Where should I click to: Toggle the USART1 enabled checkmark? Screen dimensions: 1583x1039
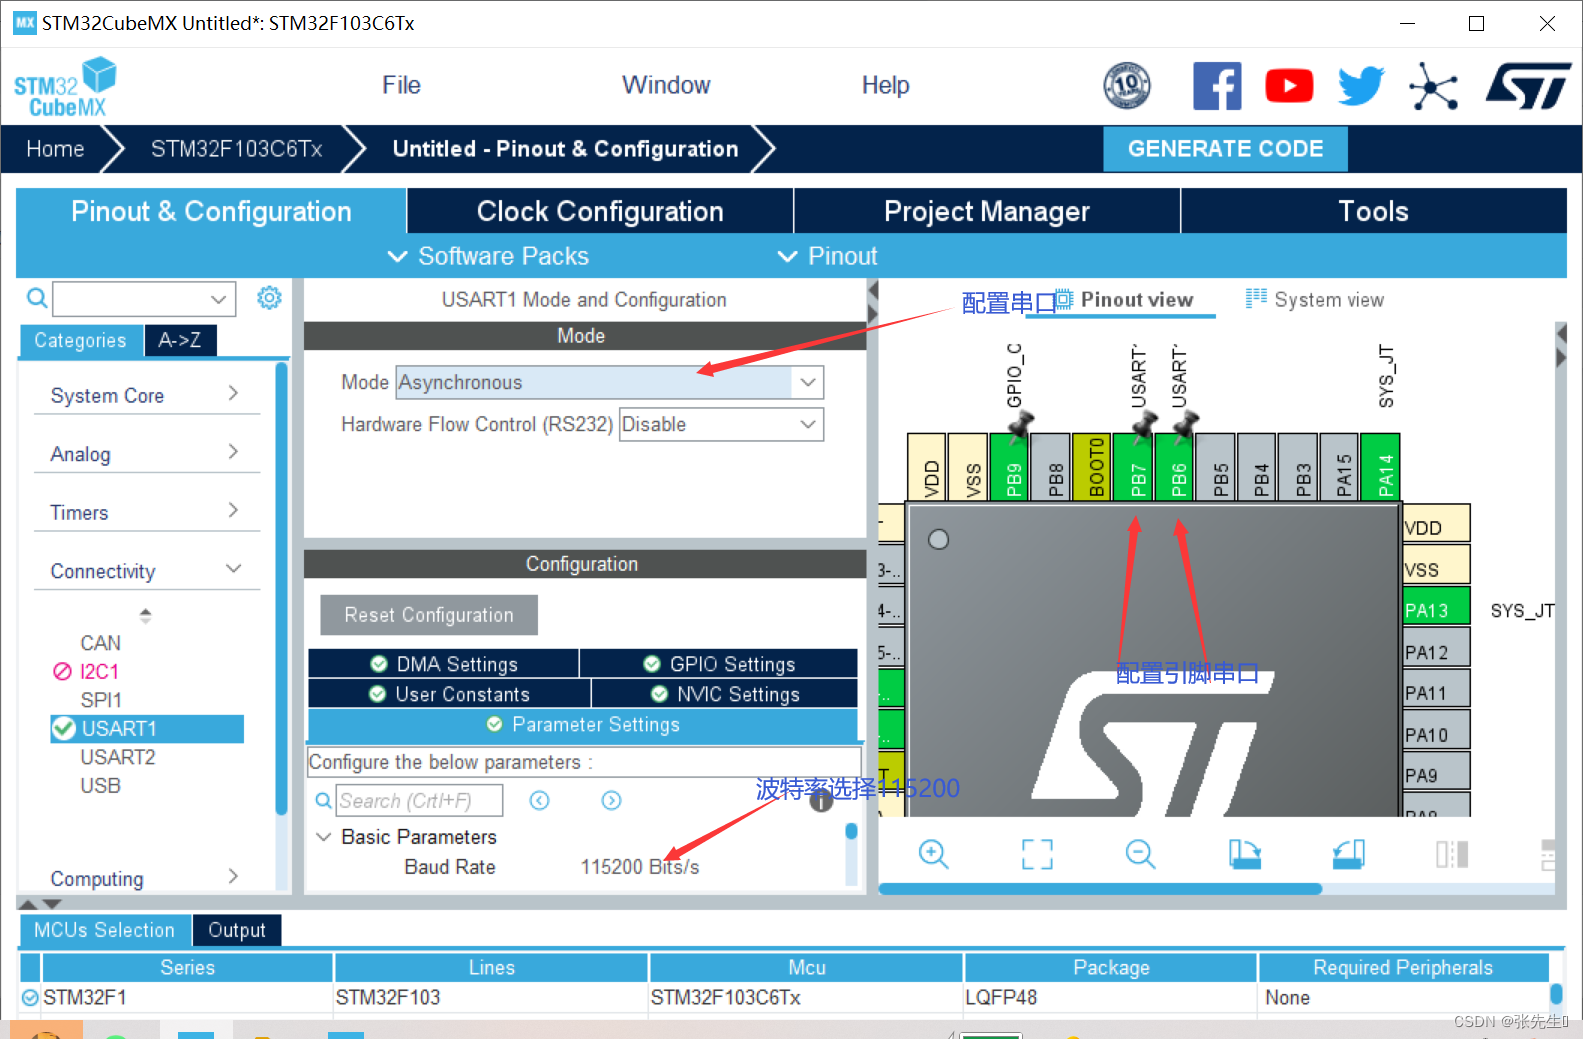[x=64, y=728]
